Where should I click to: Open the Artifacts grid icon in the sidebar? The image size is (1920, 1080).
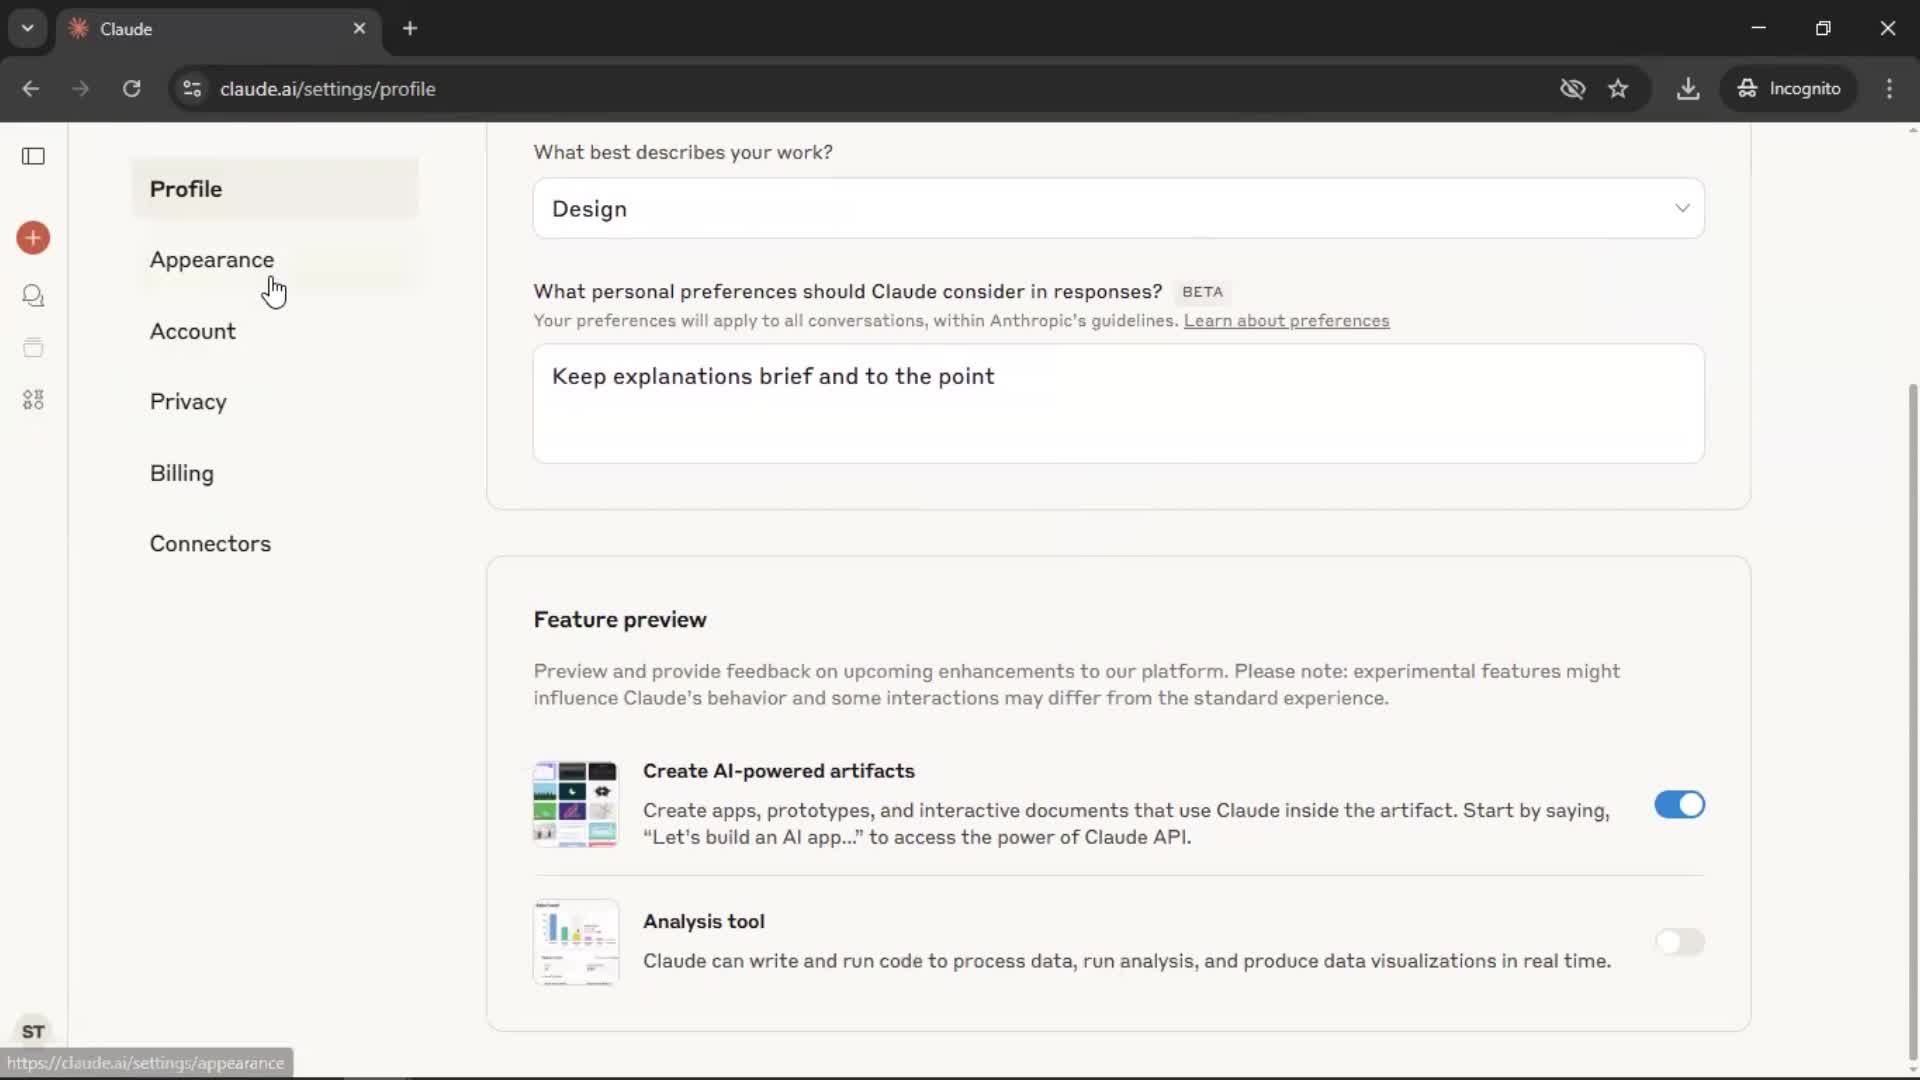[x=33, y=400]
